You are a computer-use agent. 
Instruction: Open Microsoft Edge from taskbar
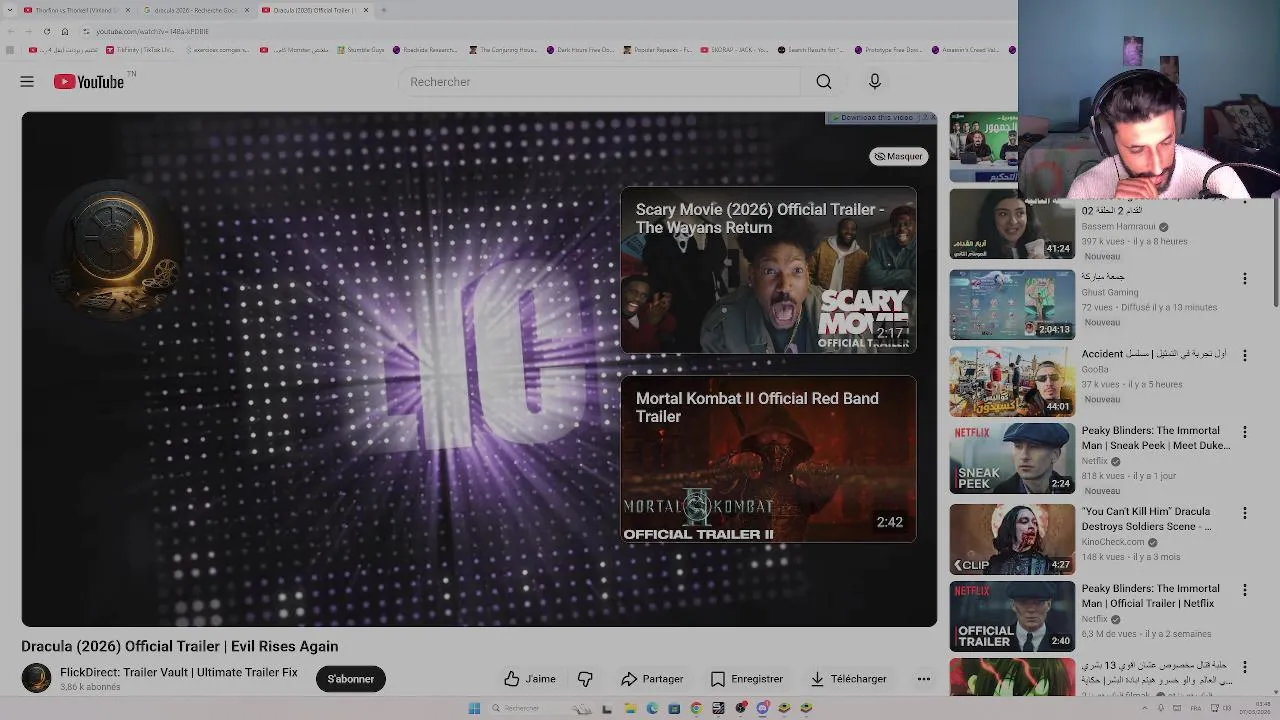point(652,708)
